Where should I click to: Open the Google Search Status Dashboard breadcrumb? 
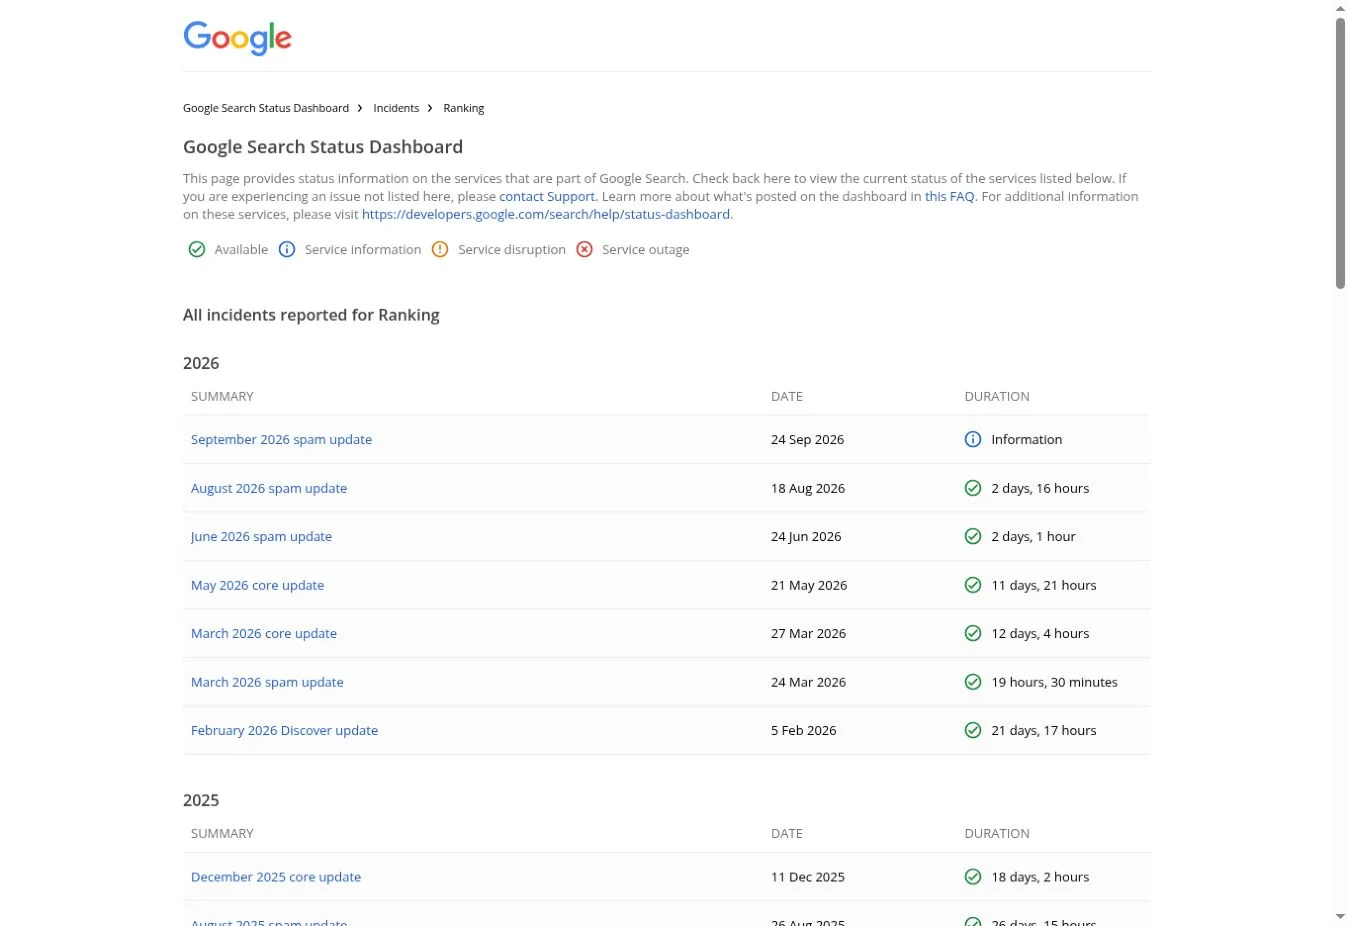click(x=266, y=108)
